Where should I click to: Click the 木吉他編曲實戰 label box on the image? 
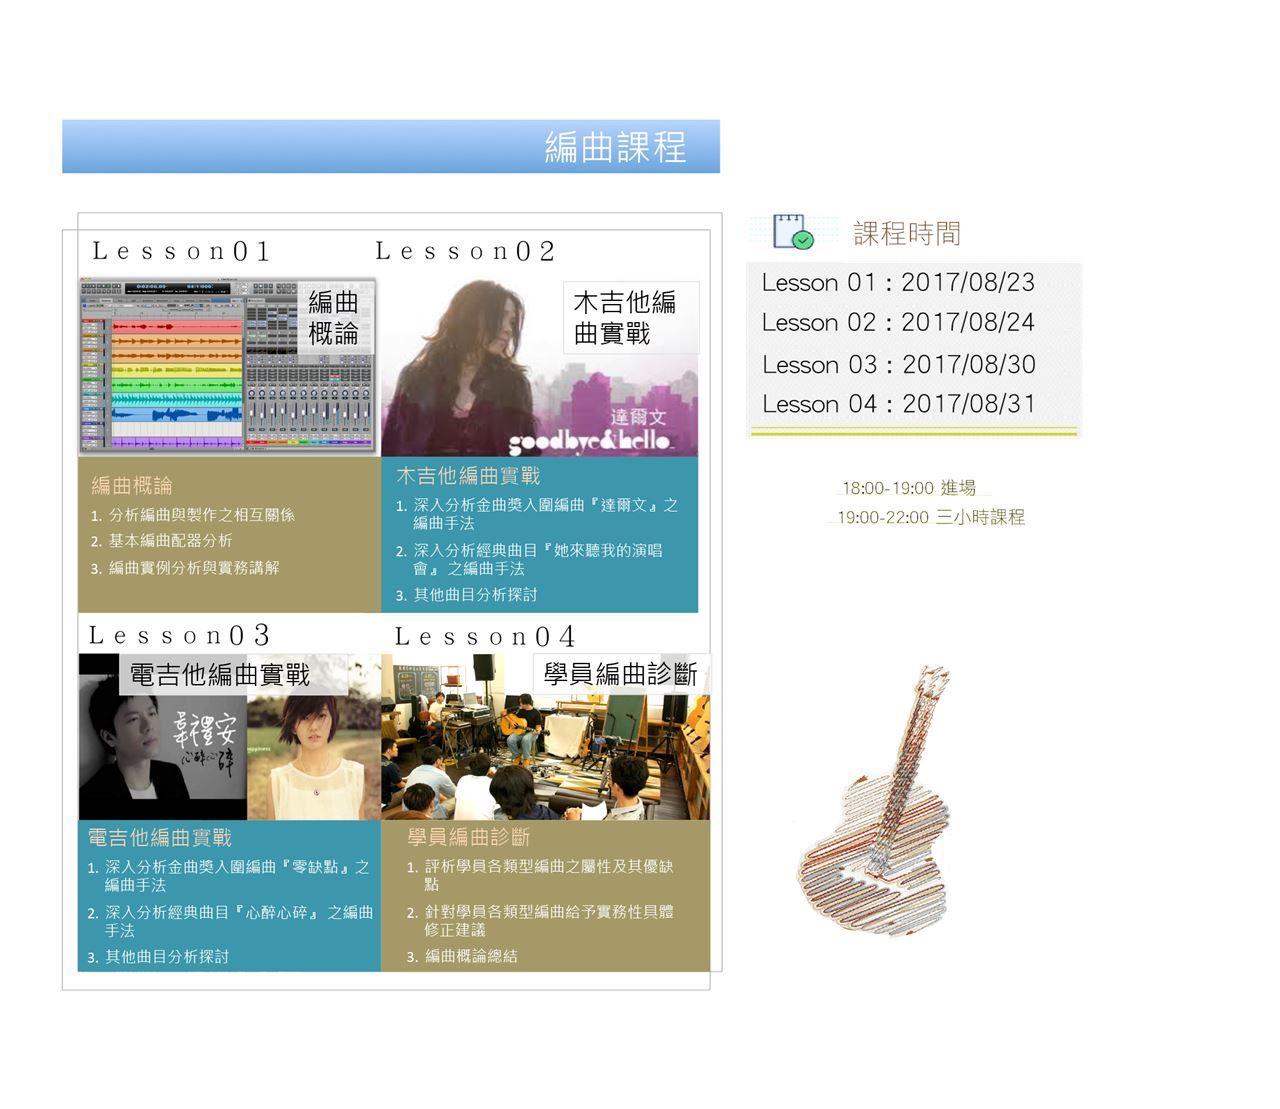click(625, 317)
